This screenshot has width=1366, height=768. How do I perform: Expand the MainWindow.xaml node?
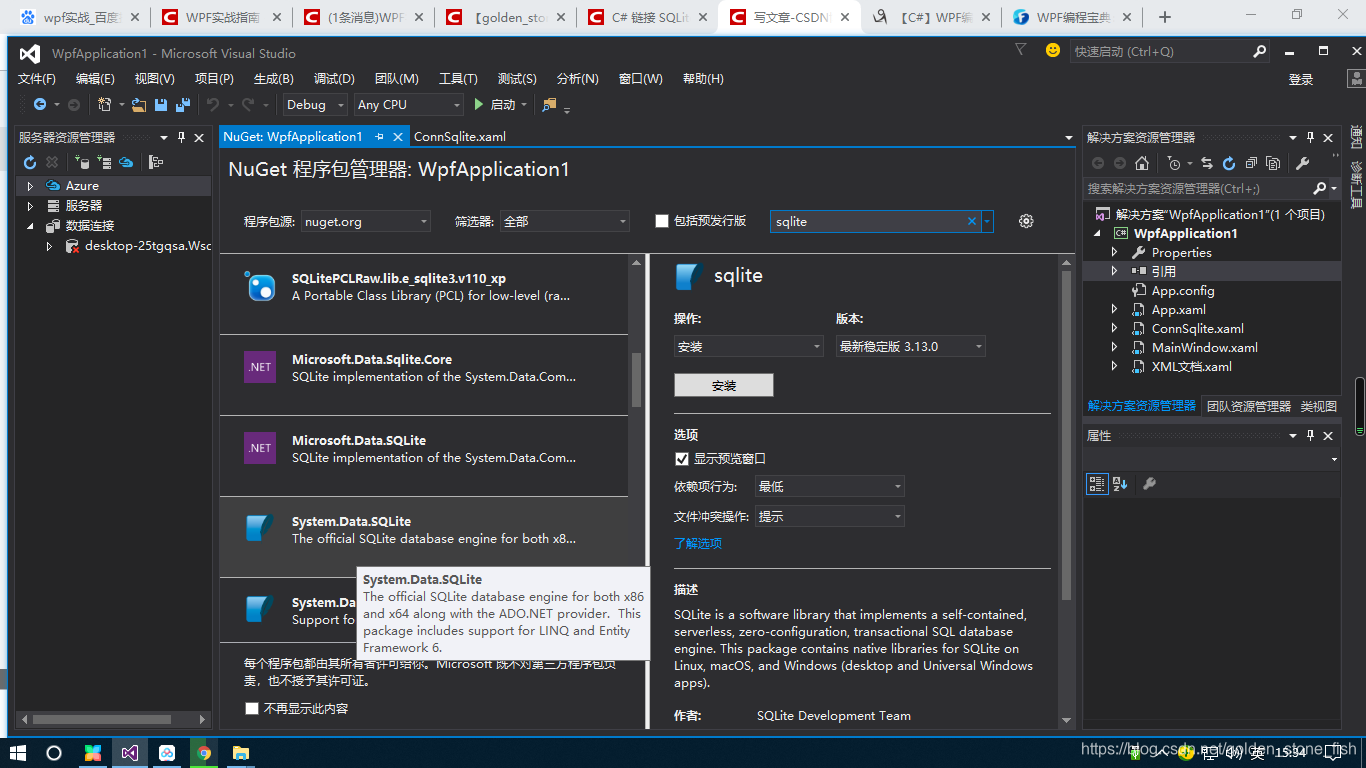tap(1114, 348)
